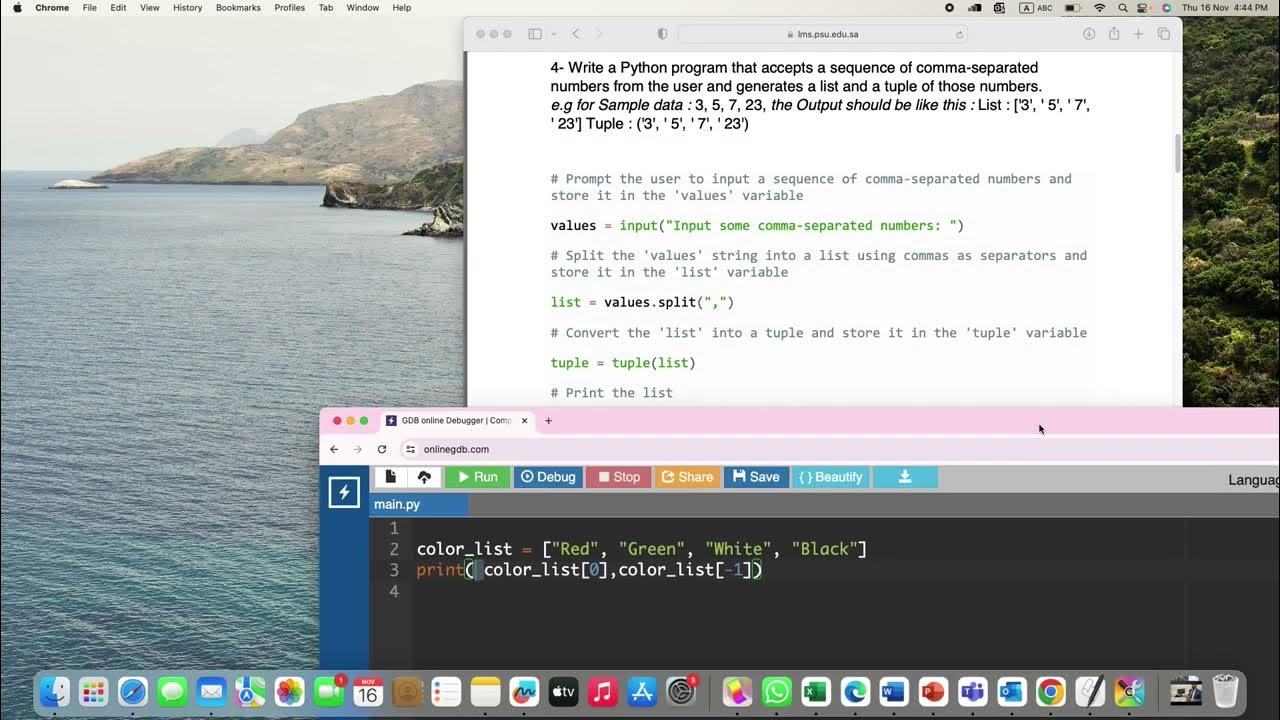
Task: Open the Tab menu
Action: 326,7
